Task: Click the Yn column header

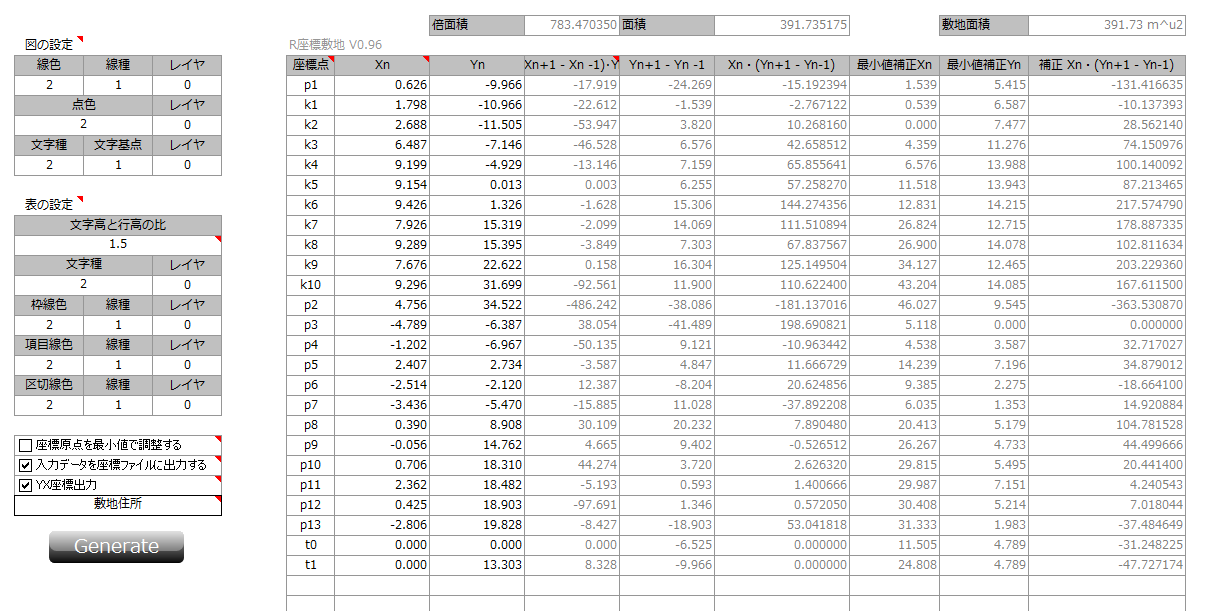Action: 477,65
